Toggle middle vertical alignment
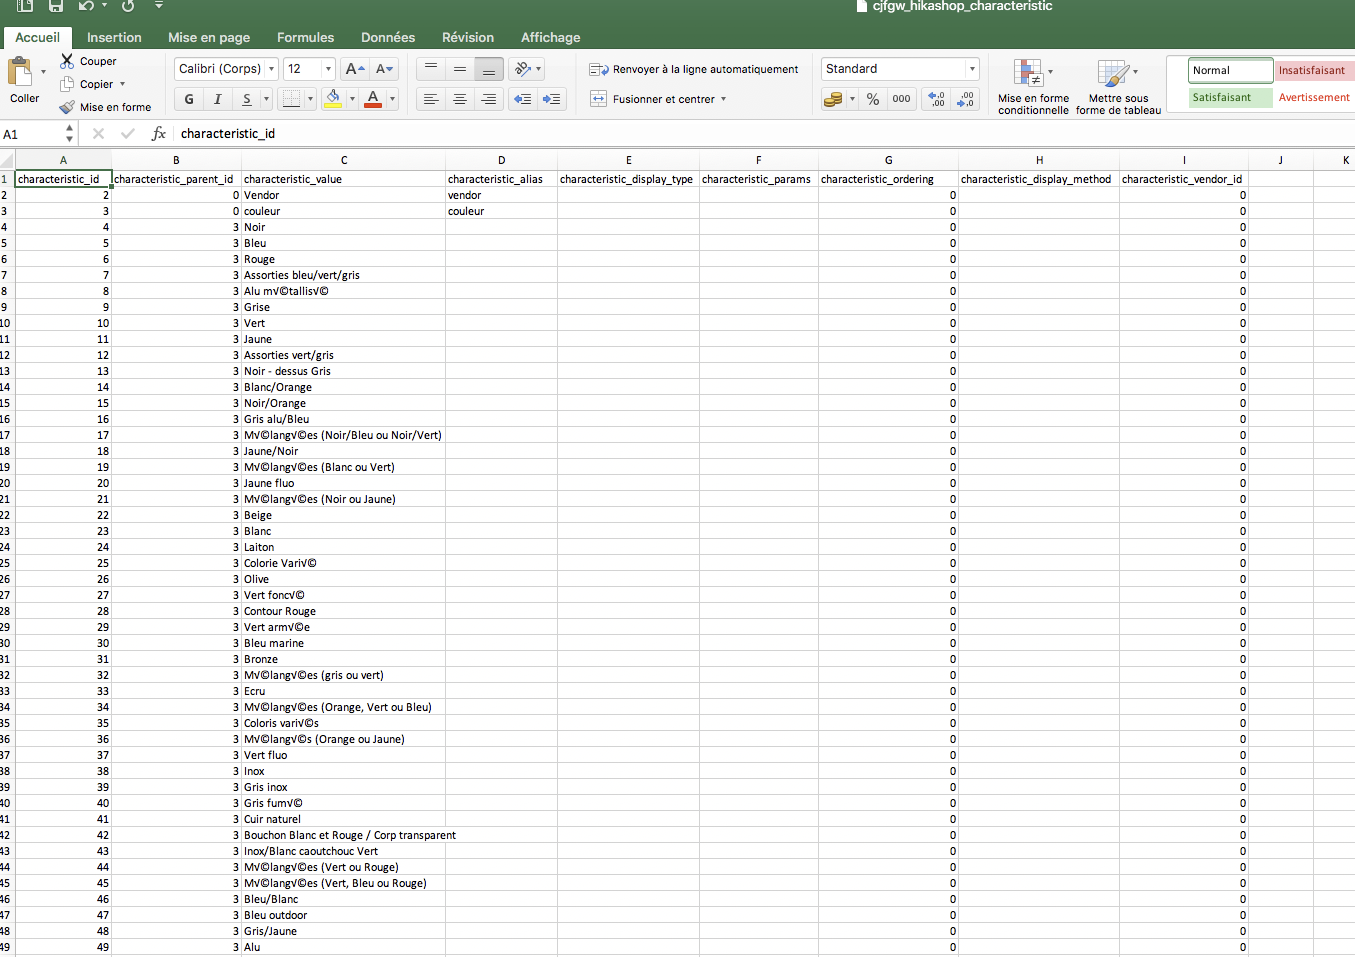The image size is (1355, 957). (460, 69)
